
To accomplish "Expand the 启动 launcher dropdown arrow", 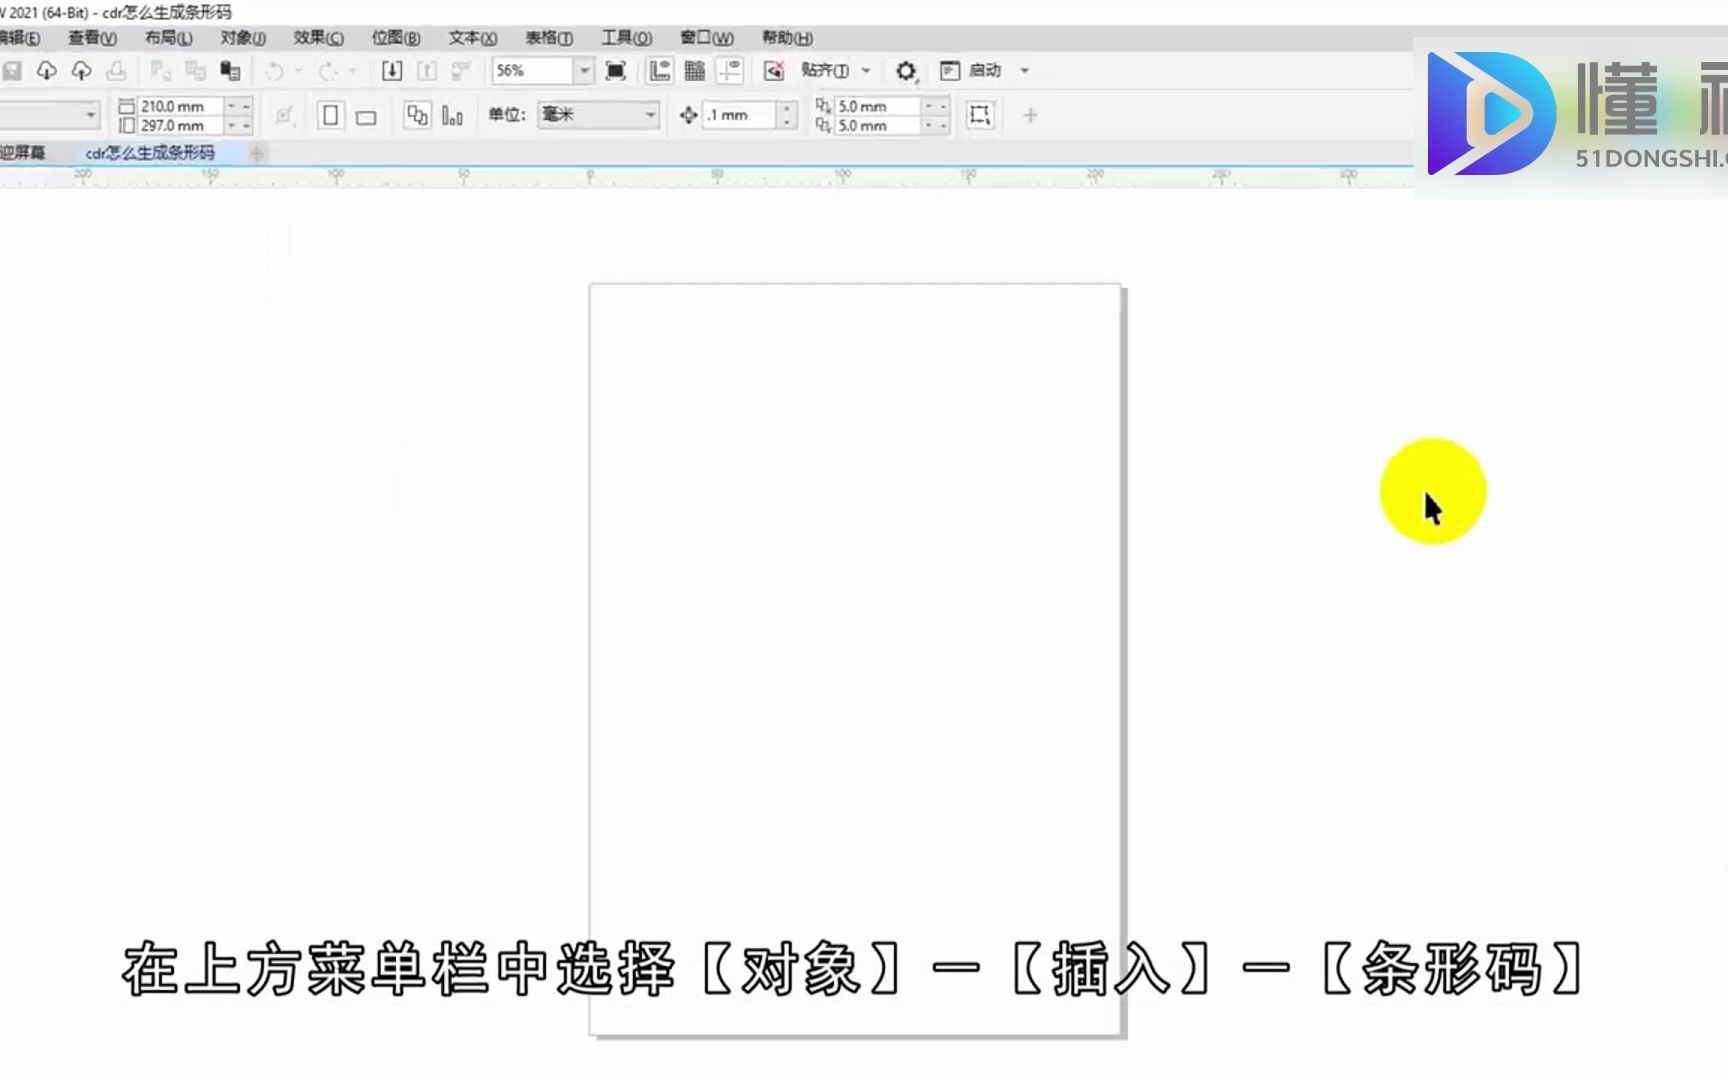I will click(1024, 71).
